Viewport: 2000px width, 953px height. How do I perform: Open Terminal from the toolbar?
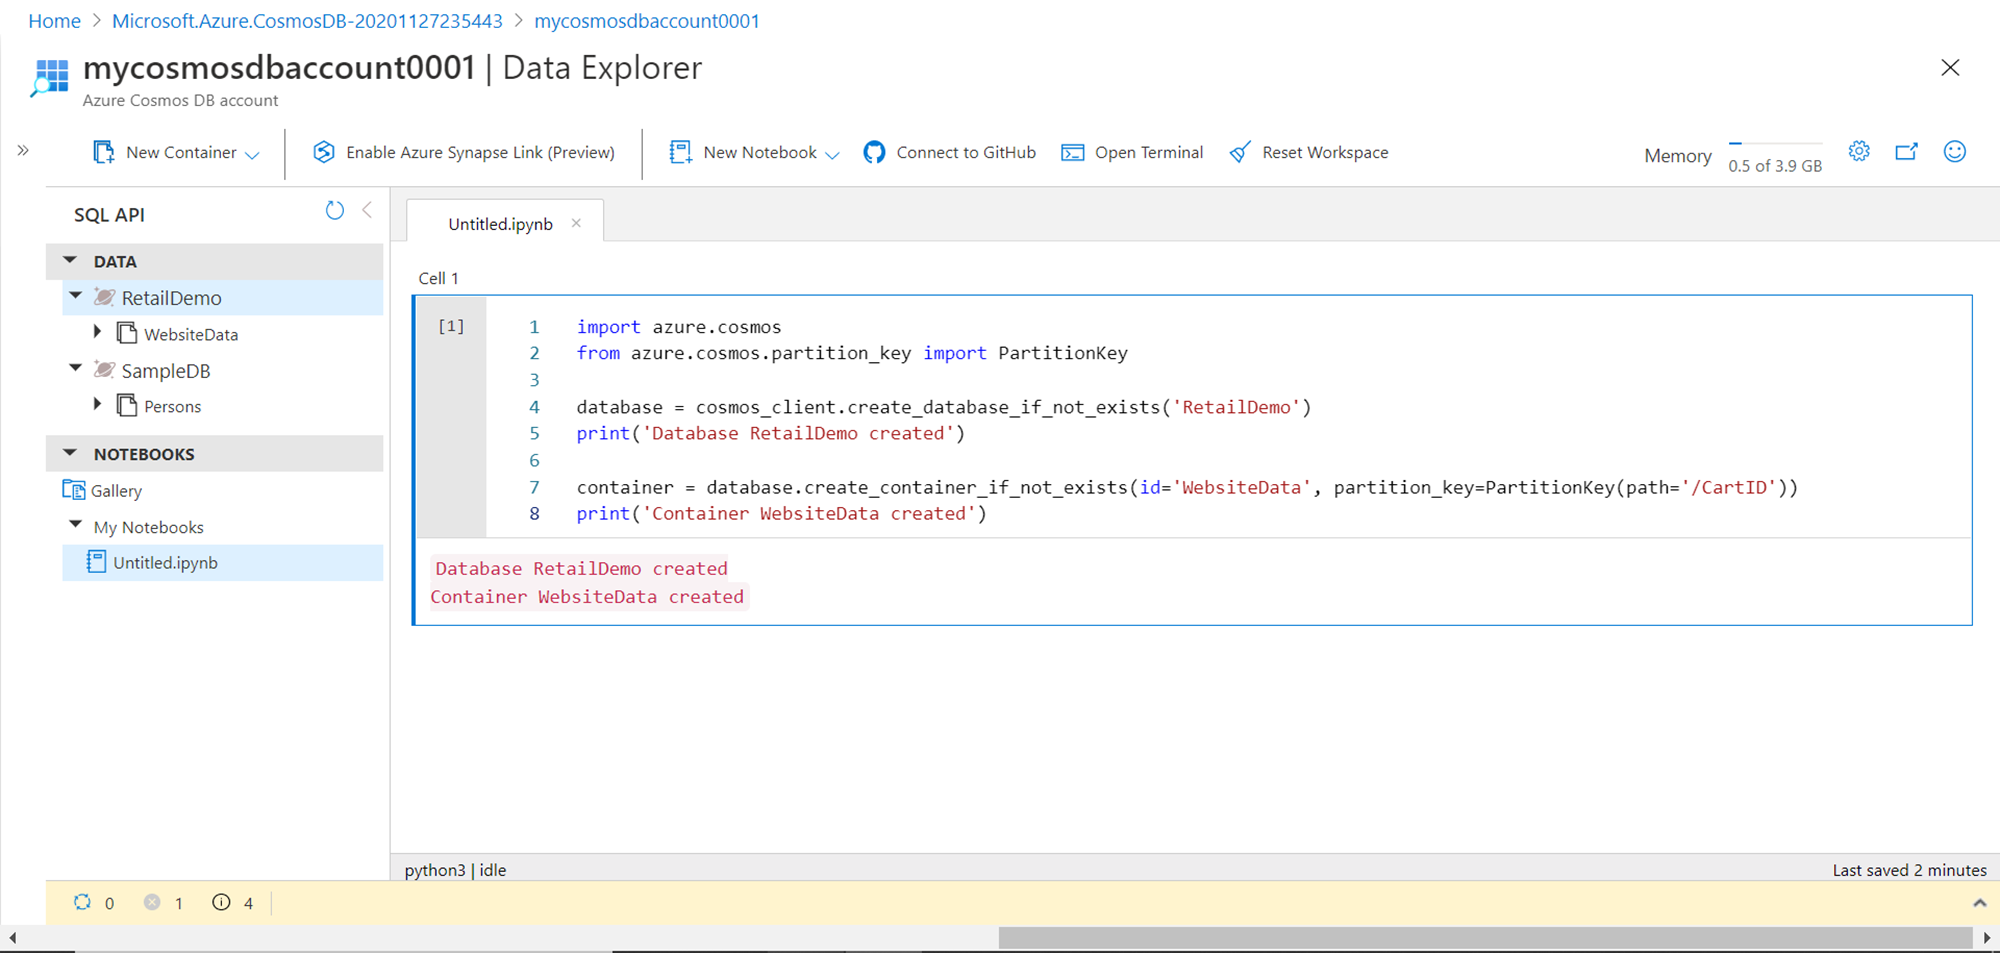click(1133, 153)
